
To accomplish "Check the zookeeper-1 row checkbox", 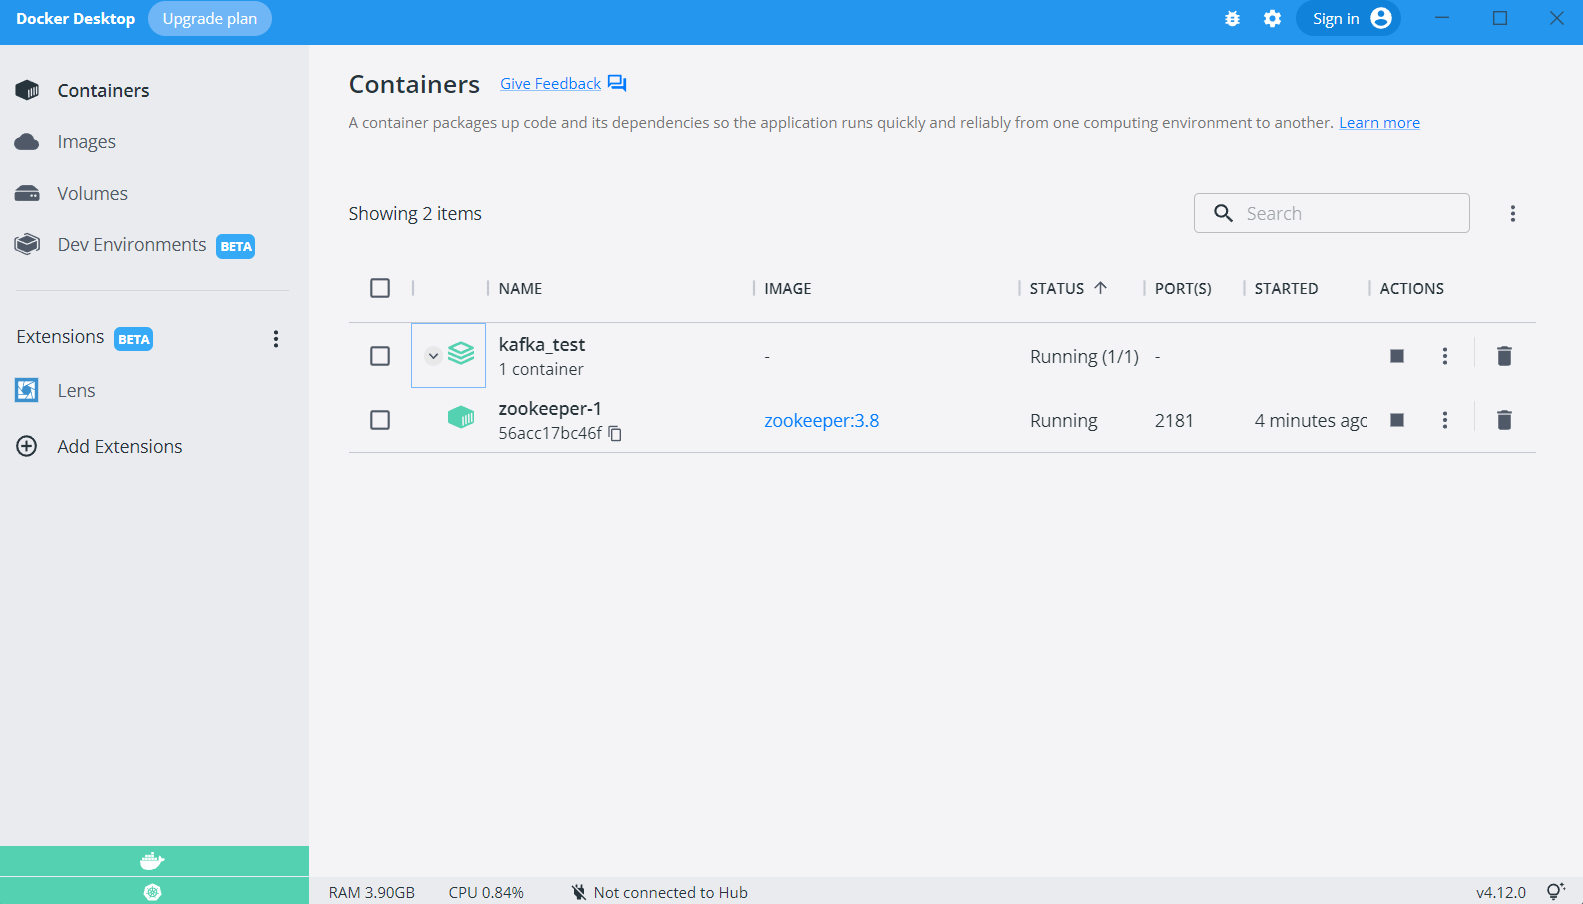I will tap(380, 420).
